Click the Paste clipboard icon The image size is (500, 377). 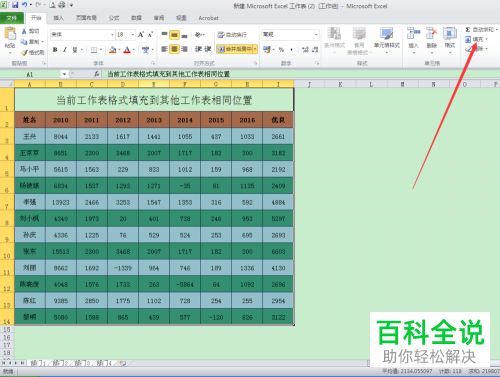click(10, 34)
